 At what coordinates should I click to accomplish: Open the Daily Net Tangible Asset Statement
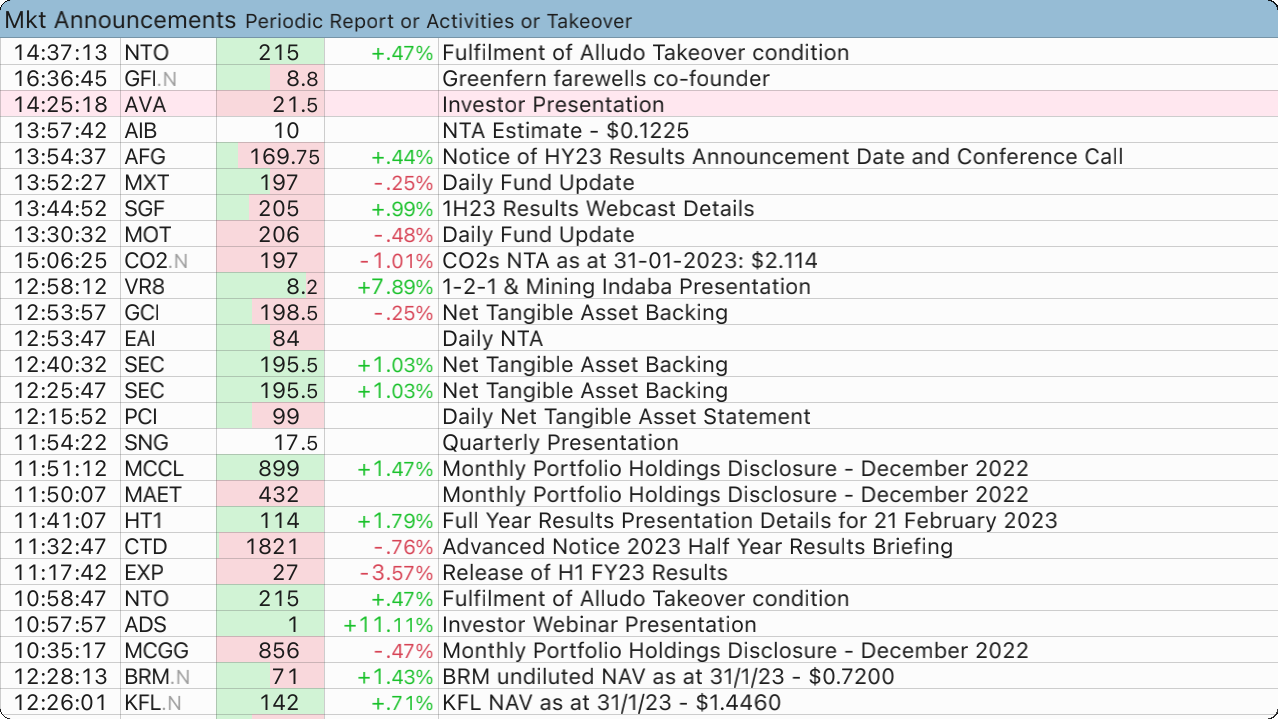point(626,417)
